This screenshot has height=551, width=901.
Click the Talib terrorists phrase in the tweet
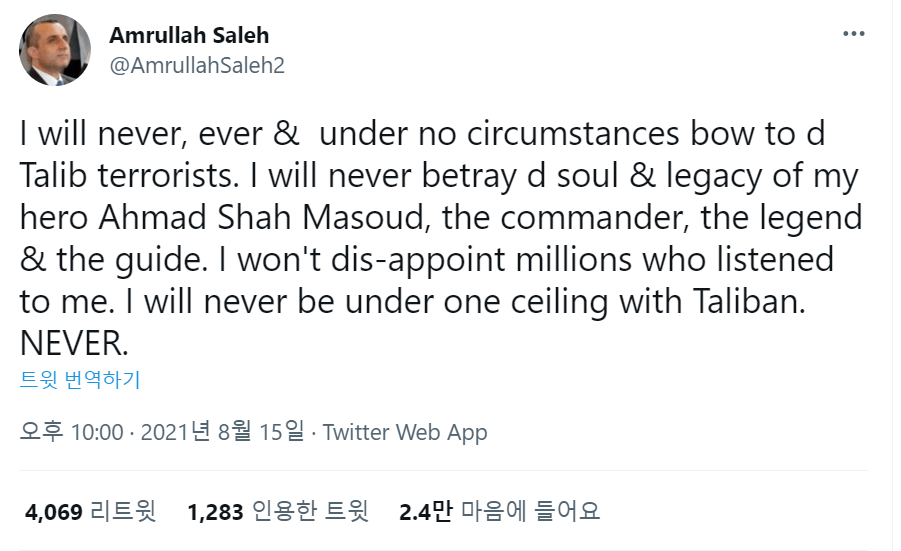click(129, 175)
